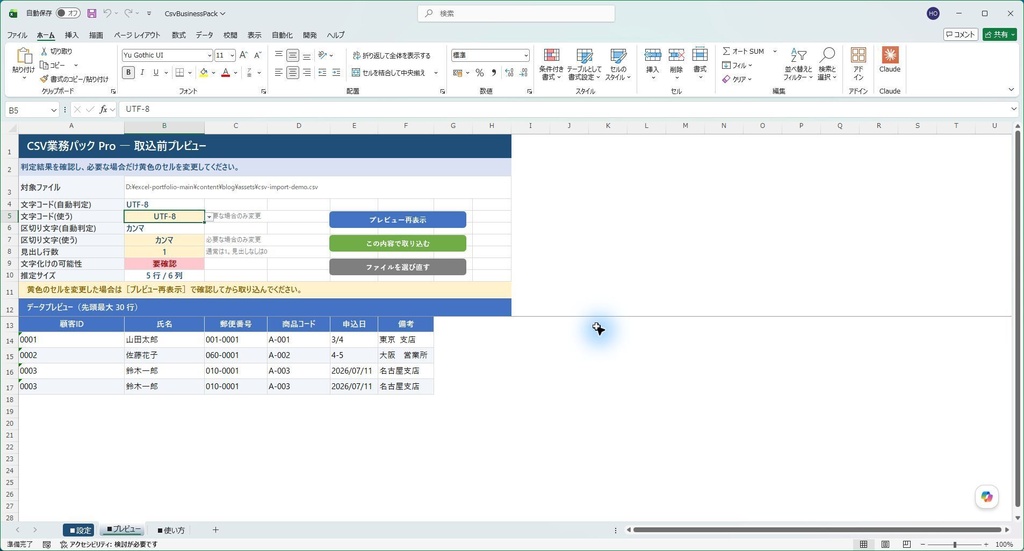Align text to the right
This screenshot has height=551, width=1024.
[x=306, y=72]
